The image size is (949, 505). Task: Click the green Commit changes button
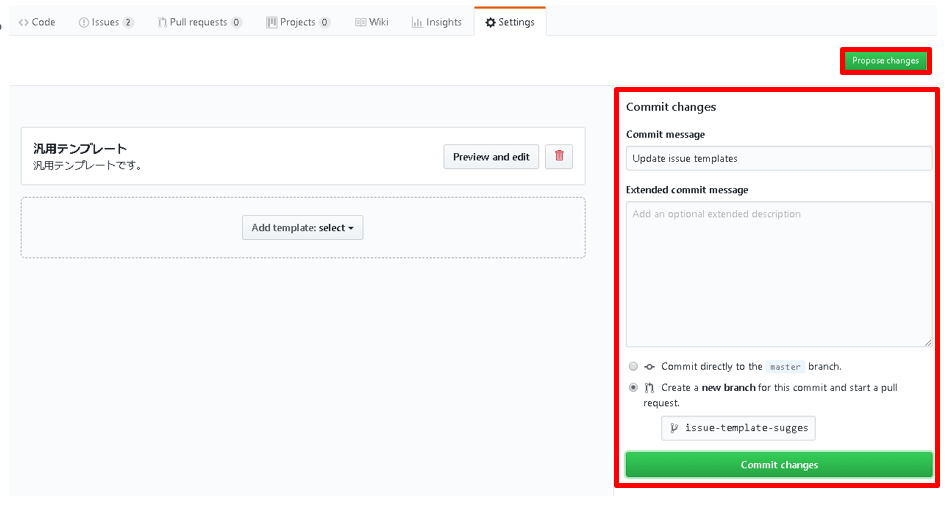pyautogui.click(x=779, y=465)
